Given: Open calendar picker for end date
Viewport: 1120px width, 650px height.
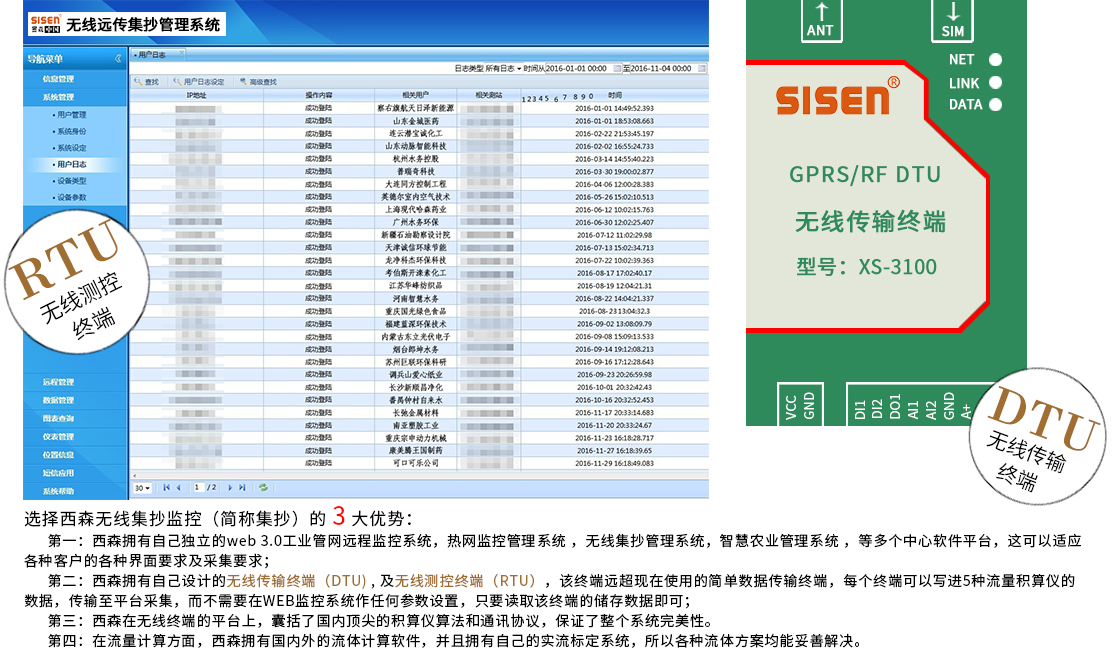Looking at the screenshot, I should point(699,68).
